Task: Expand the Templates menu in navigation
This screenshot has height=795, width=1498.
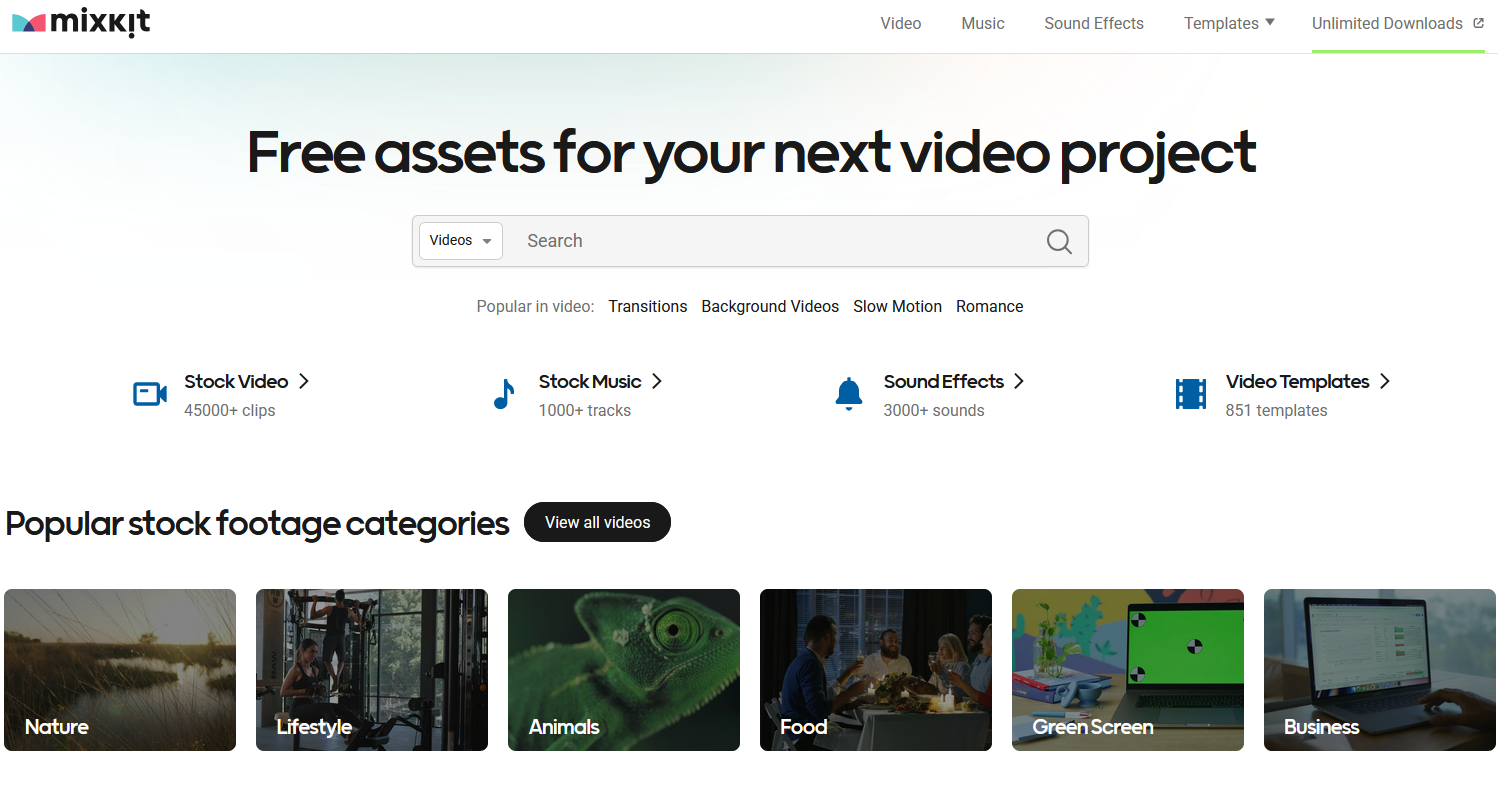Action: coord(1229,23)
